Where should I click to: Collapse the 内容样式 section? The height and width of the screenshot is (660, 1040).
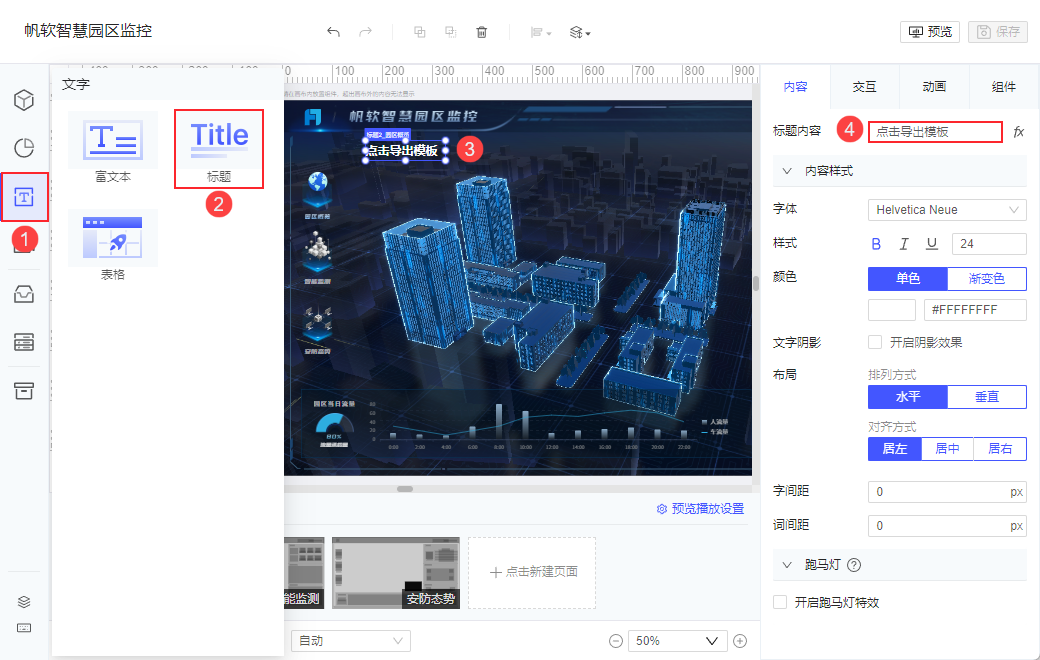click(787, 171)
